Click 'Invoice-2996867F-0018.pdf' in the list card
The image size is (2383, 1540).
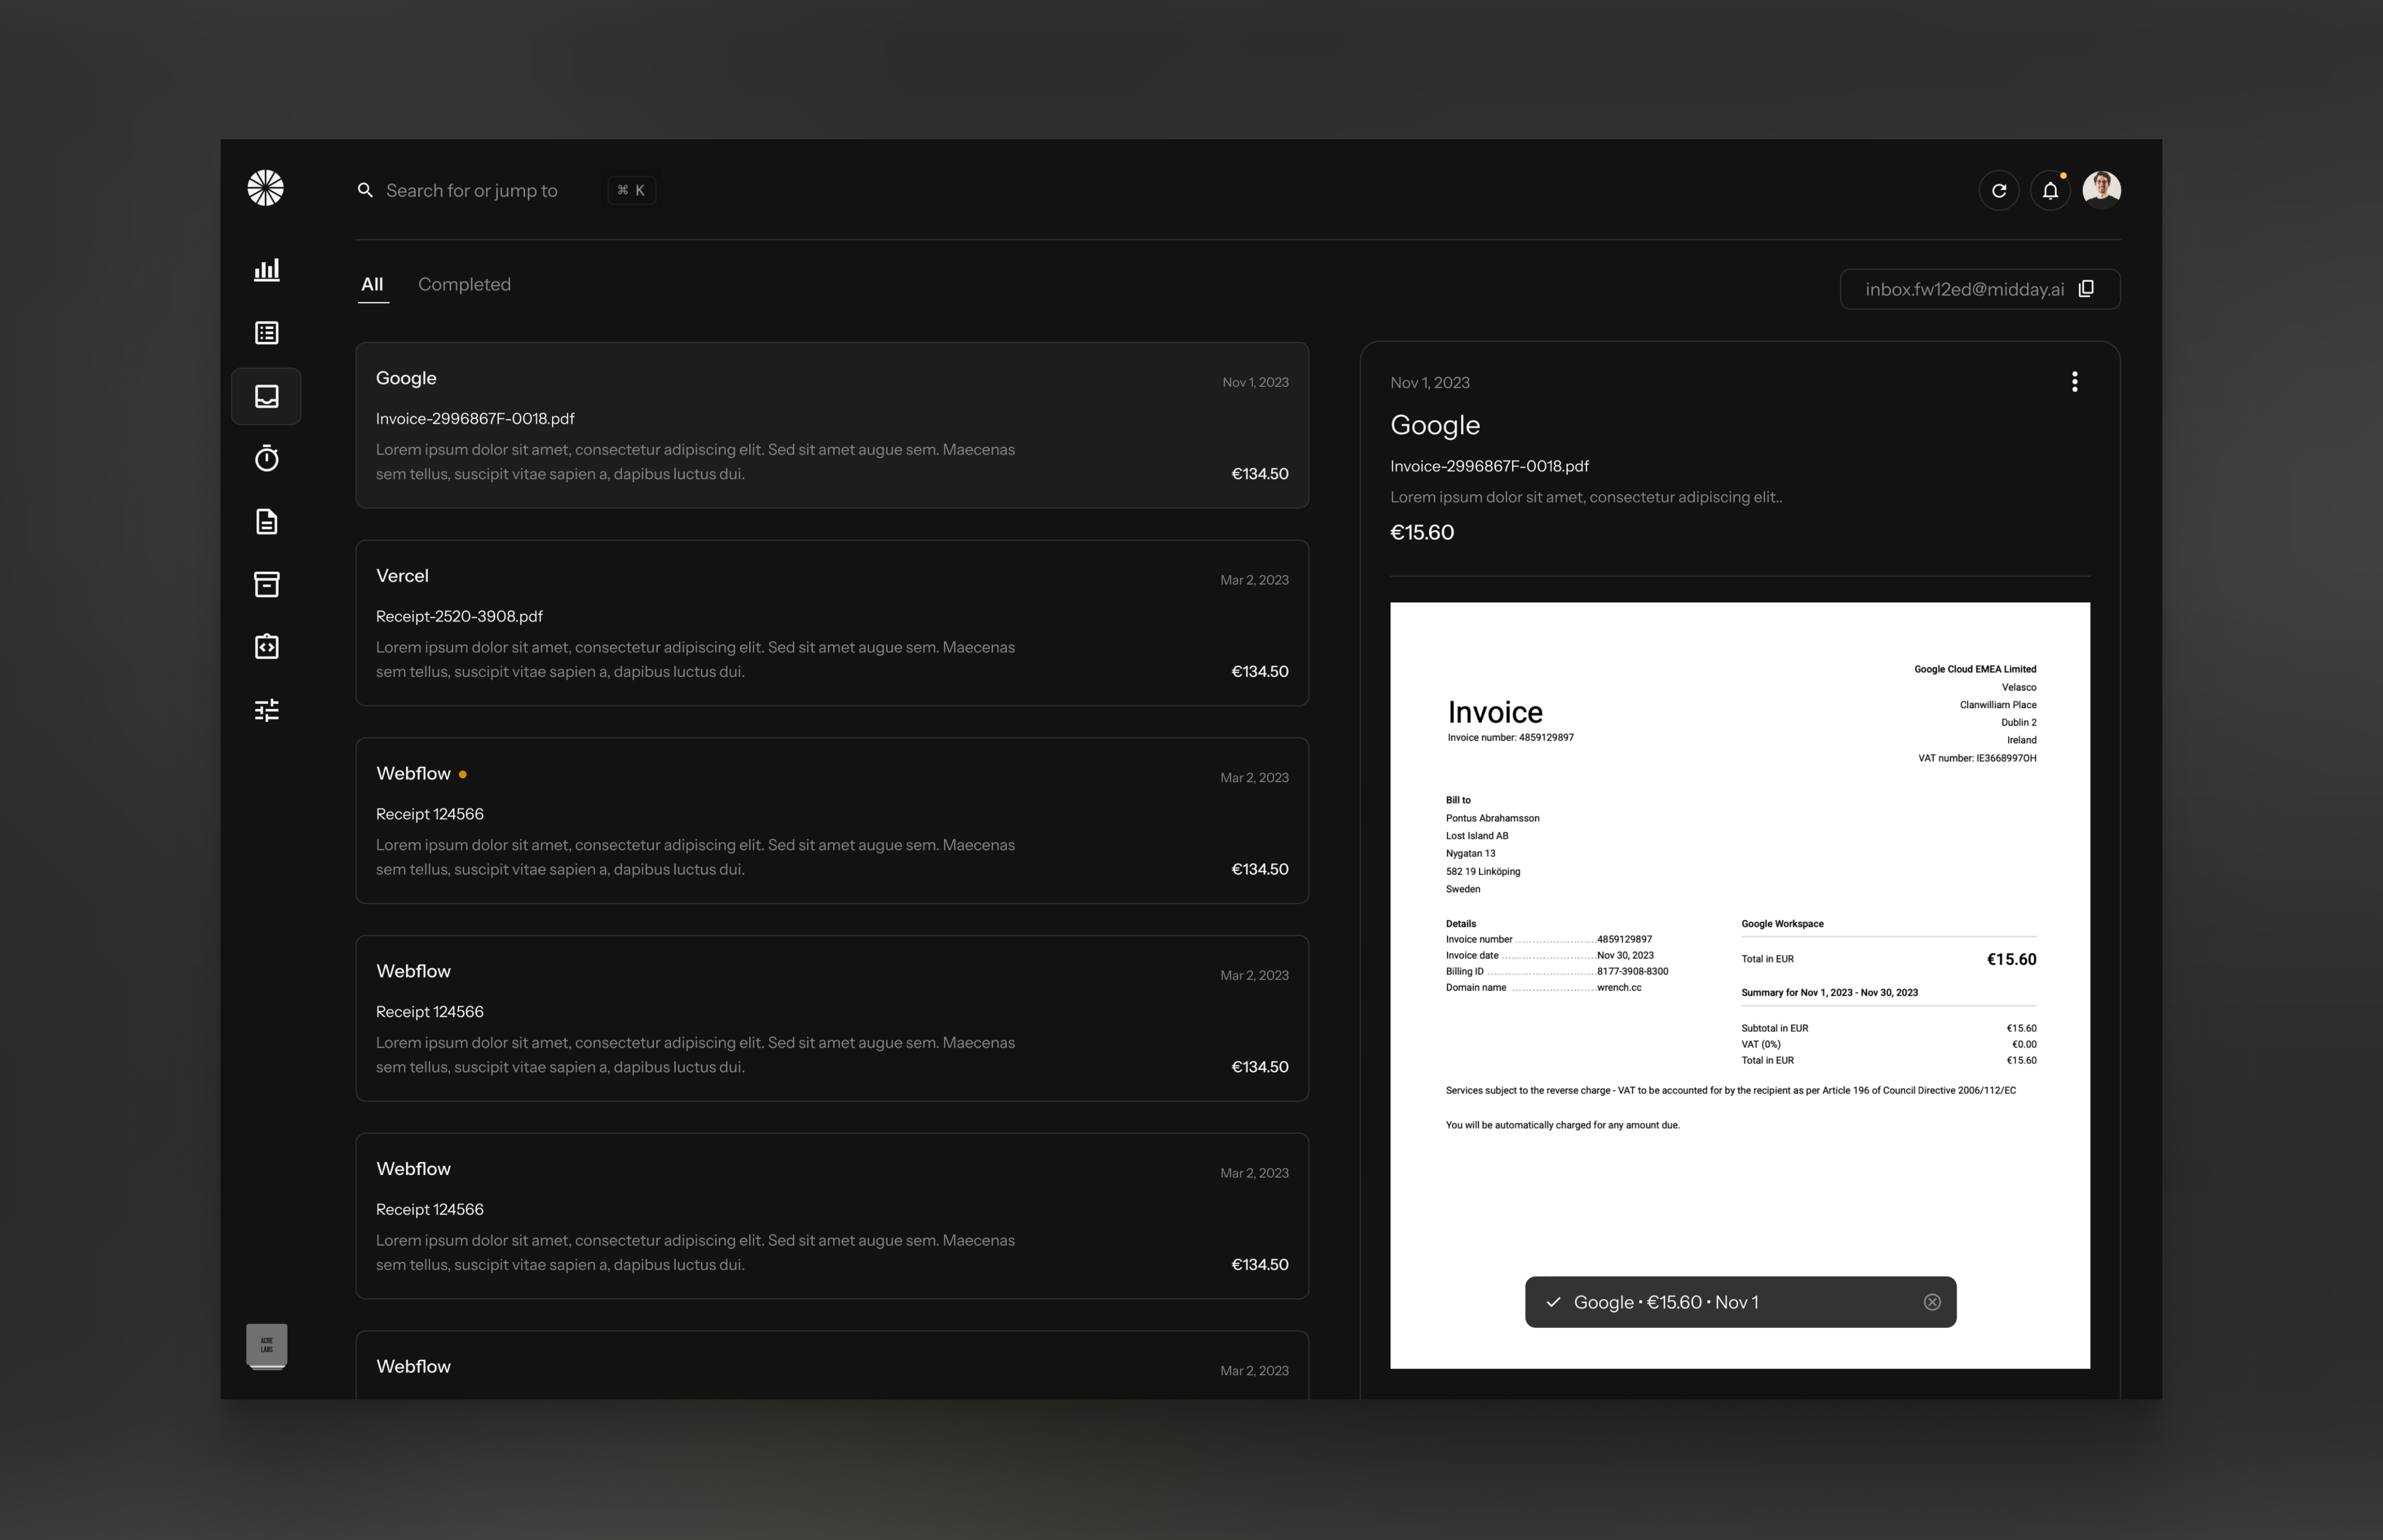point(475,419)
